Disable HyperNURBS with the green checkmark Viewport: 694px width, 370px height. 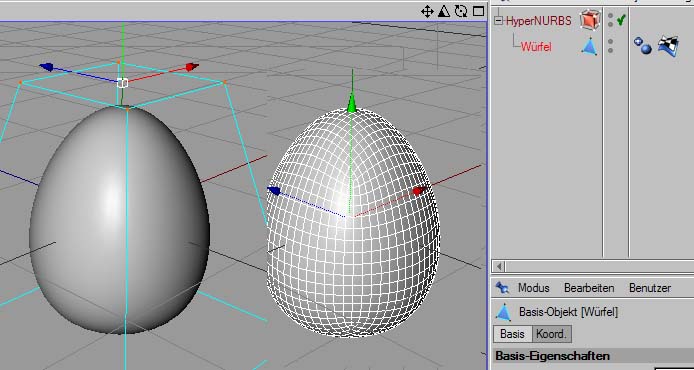tap(621, 19)
